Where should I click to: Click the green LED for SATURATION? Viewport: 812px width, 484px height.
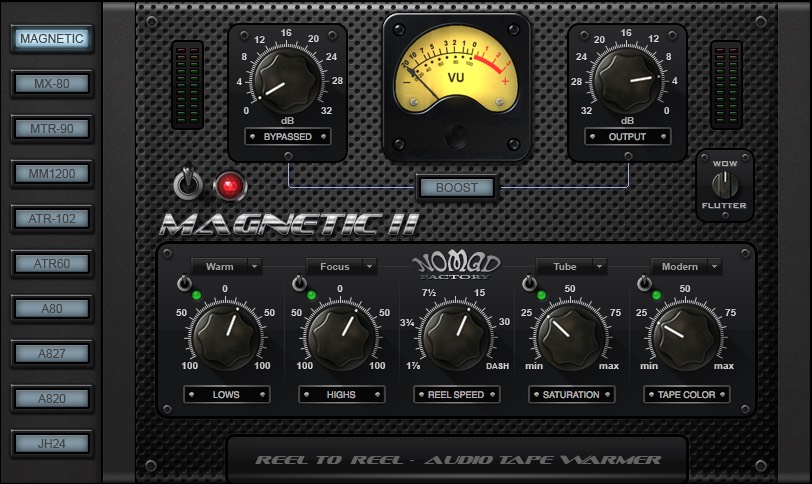(541, 296)
